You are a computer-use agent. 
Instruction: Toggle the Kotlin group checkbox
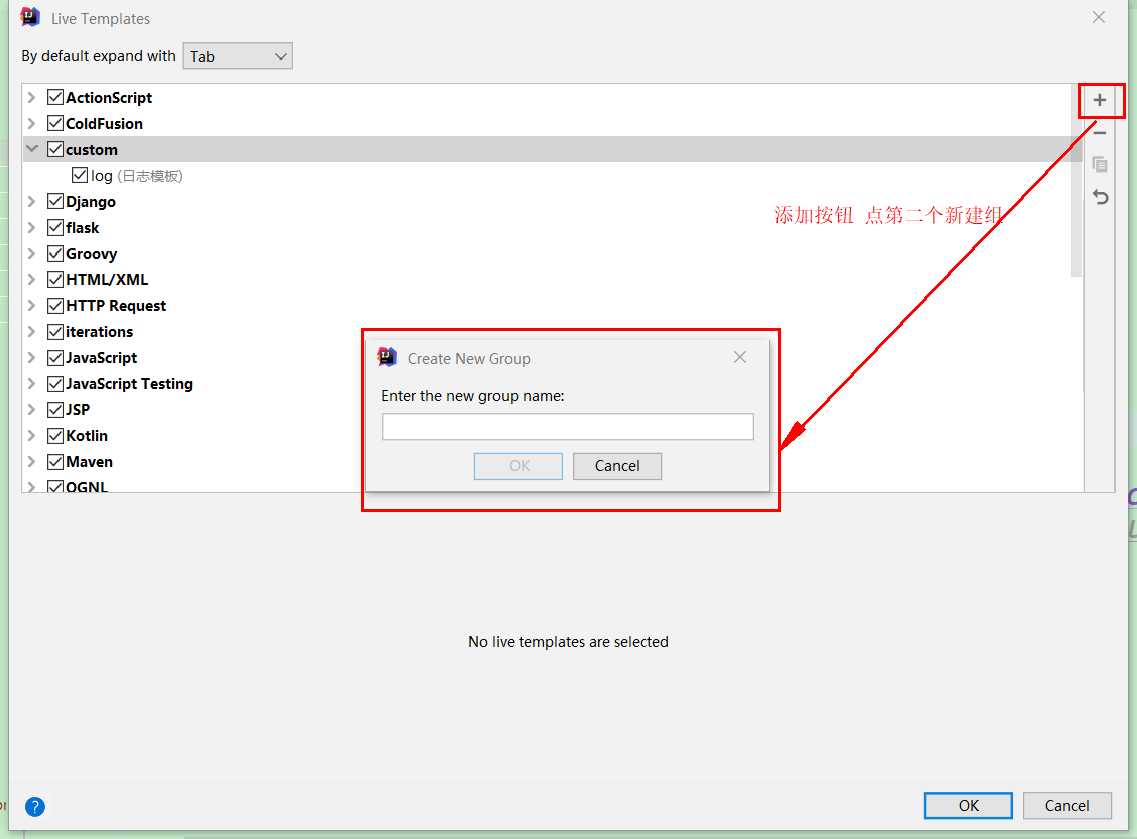(x=55, y=436)
